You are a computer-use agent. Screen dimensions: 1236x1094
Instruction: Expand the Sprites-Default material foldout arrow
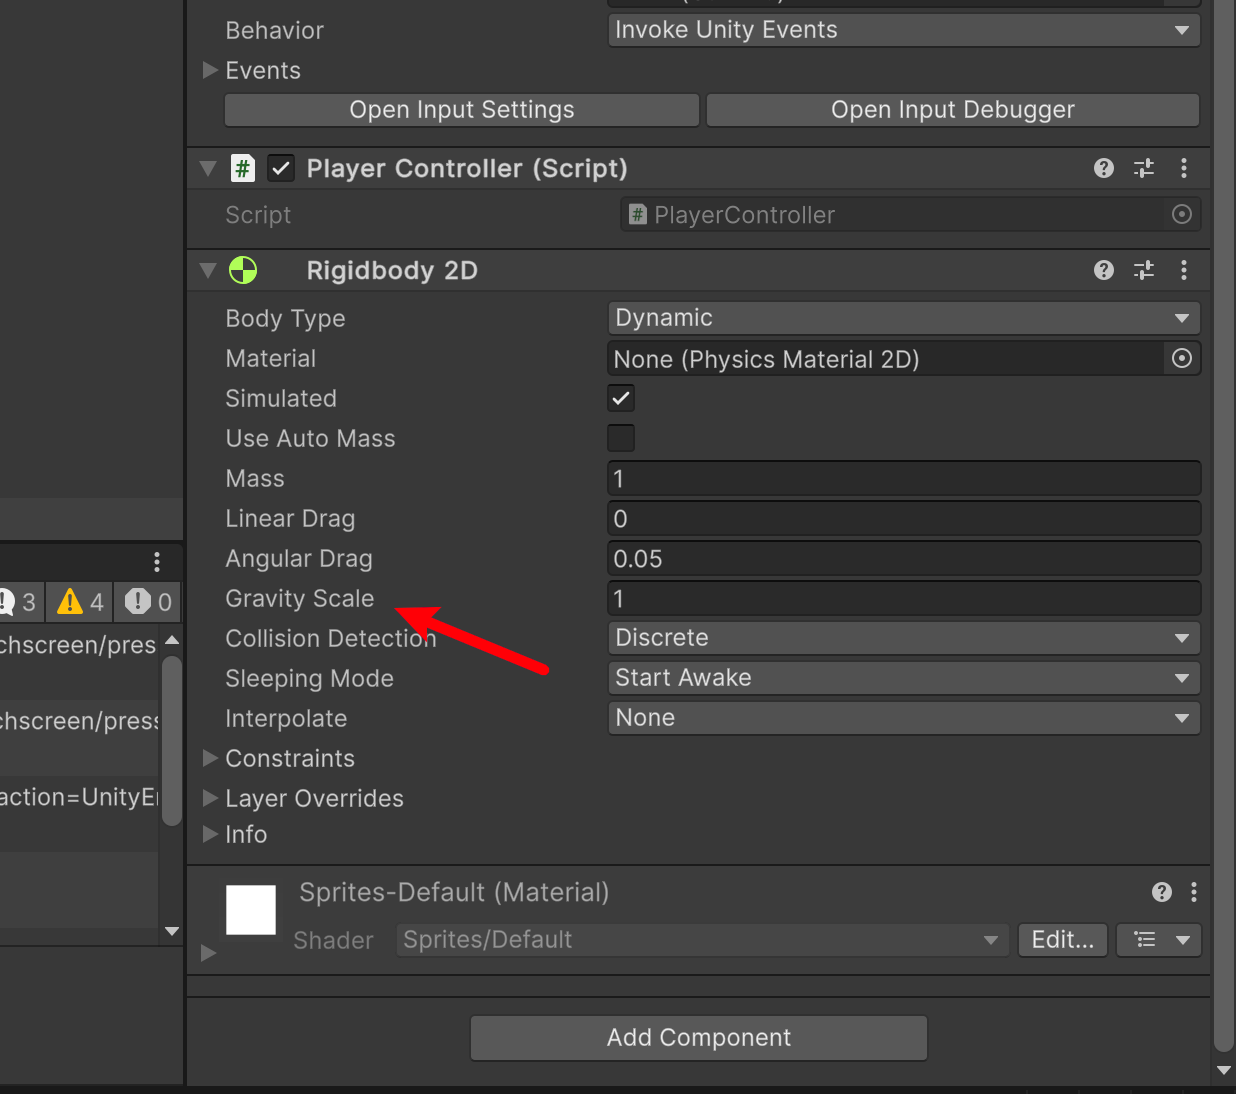[x=208, y=953]
